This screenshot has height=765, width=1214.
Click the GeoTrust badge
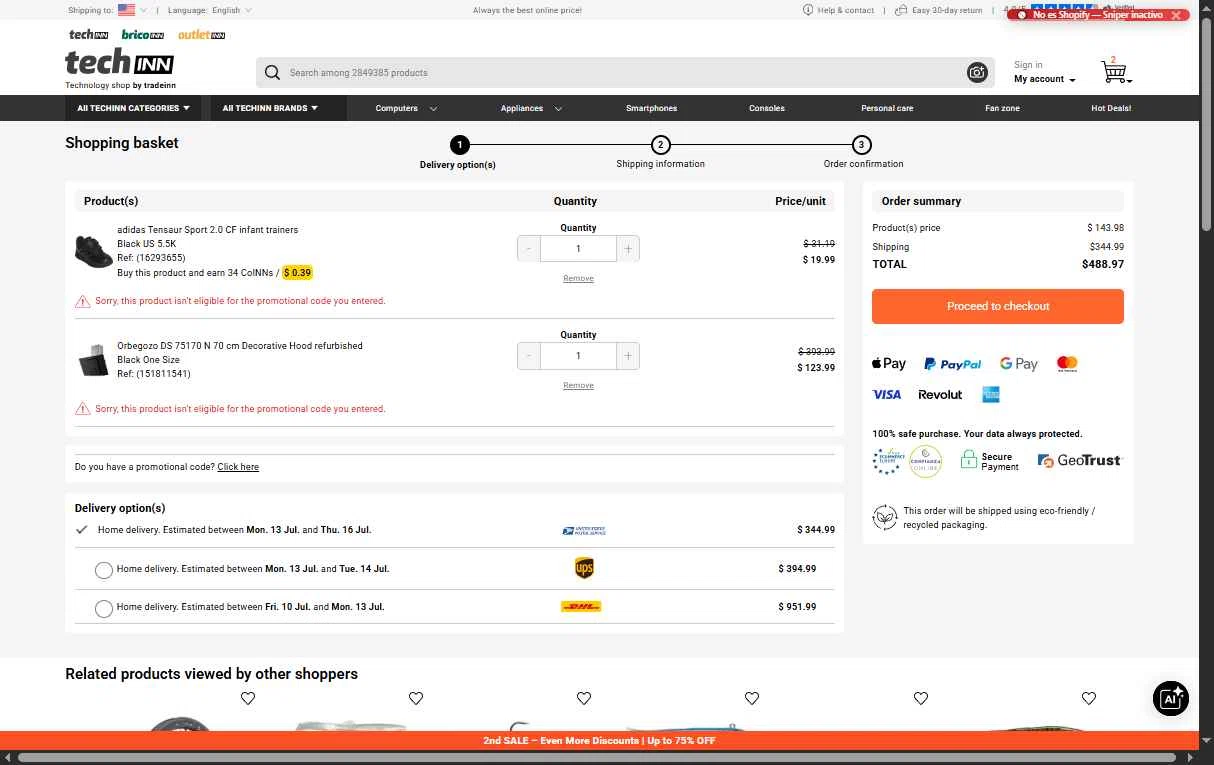point(1080,461)
